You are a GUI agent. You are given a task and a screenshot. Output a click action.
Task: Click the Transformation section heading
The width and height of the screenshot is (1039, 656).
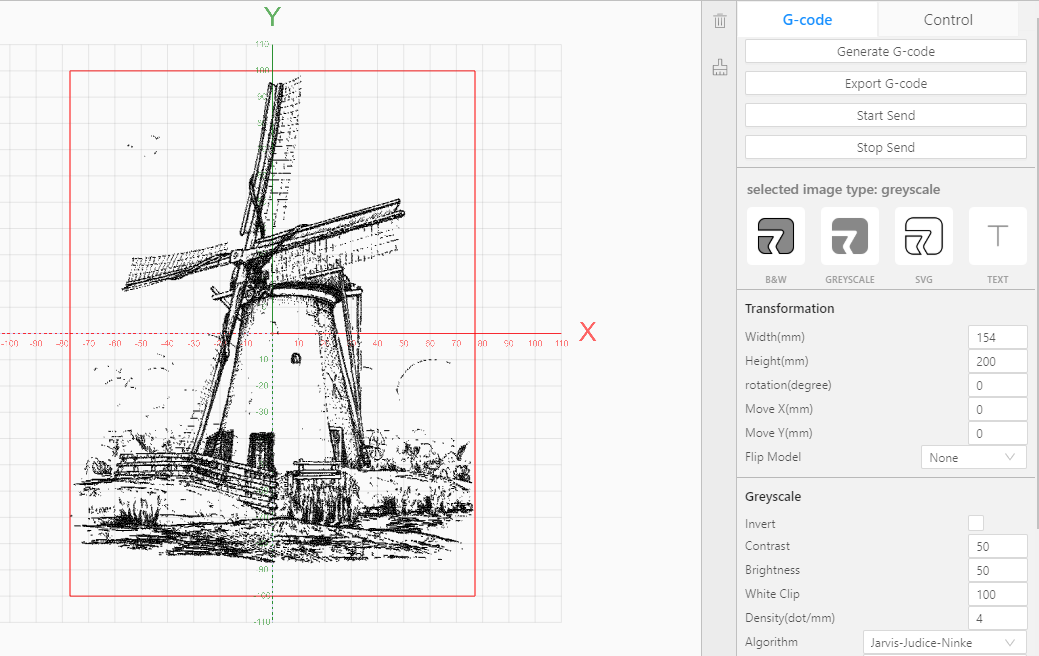point(789,309)
